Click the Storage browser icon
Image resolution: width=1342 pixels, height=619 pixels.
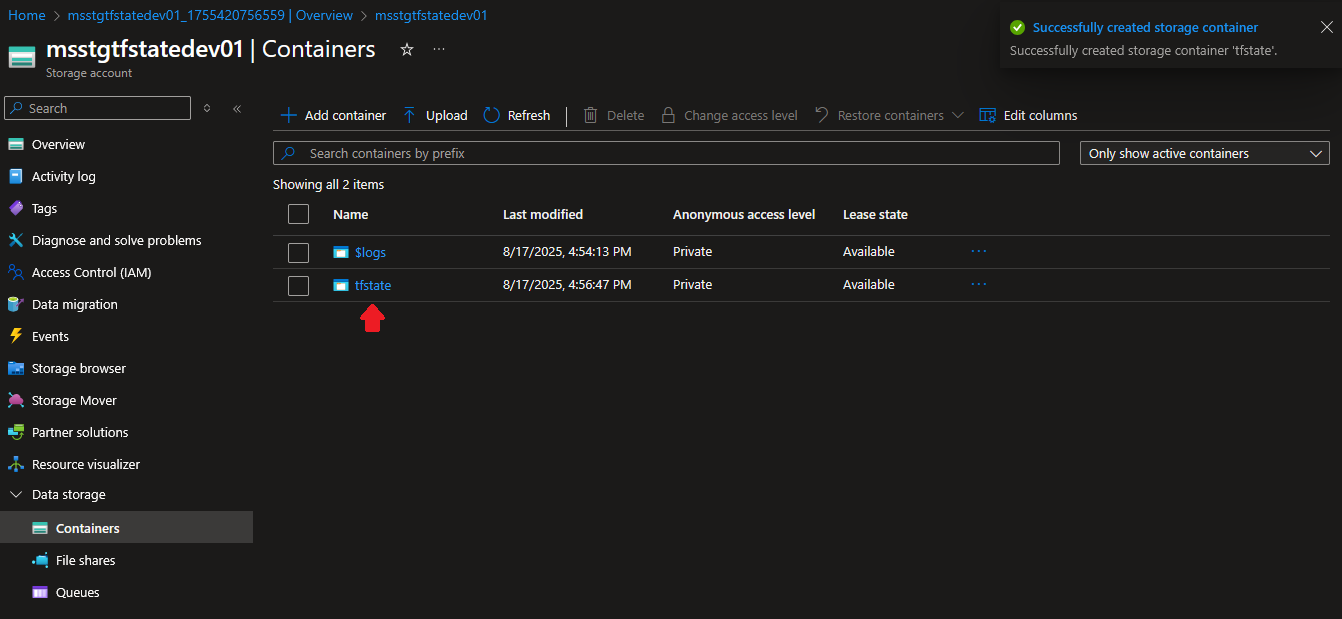point(16,368)
